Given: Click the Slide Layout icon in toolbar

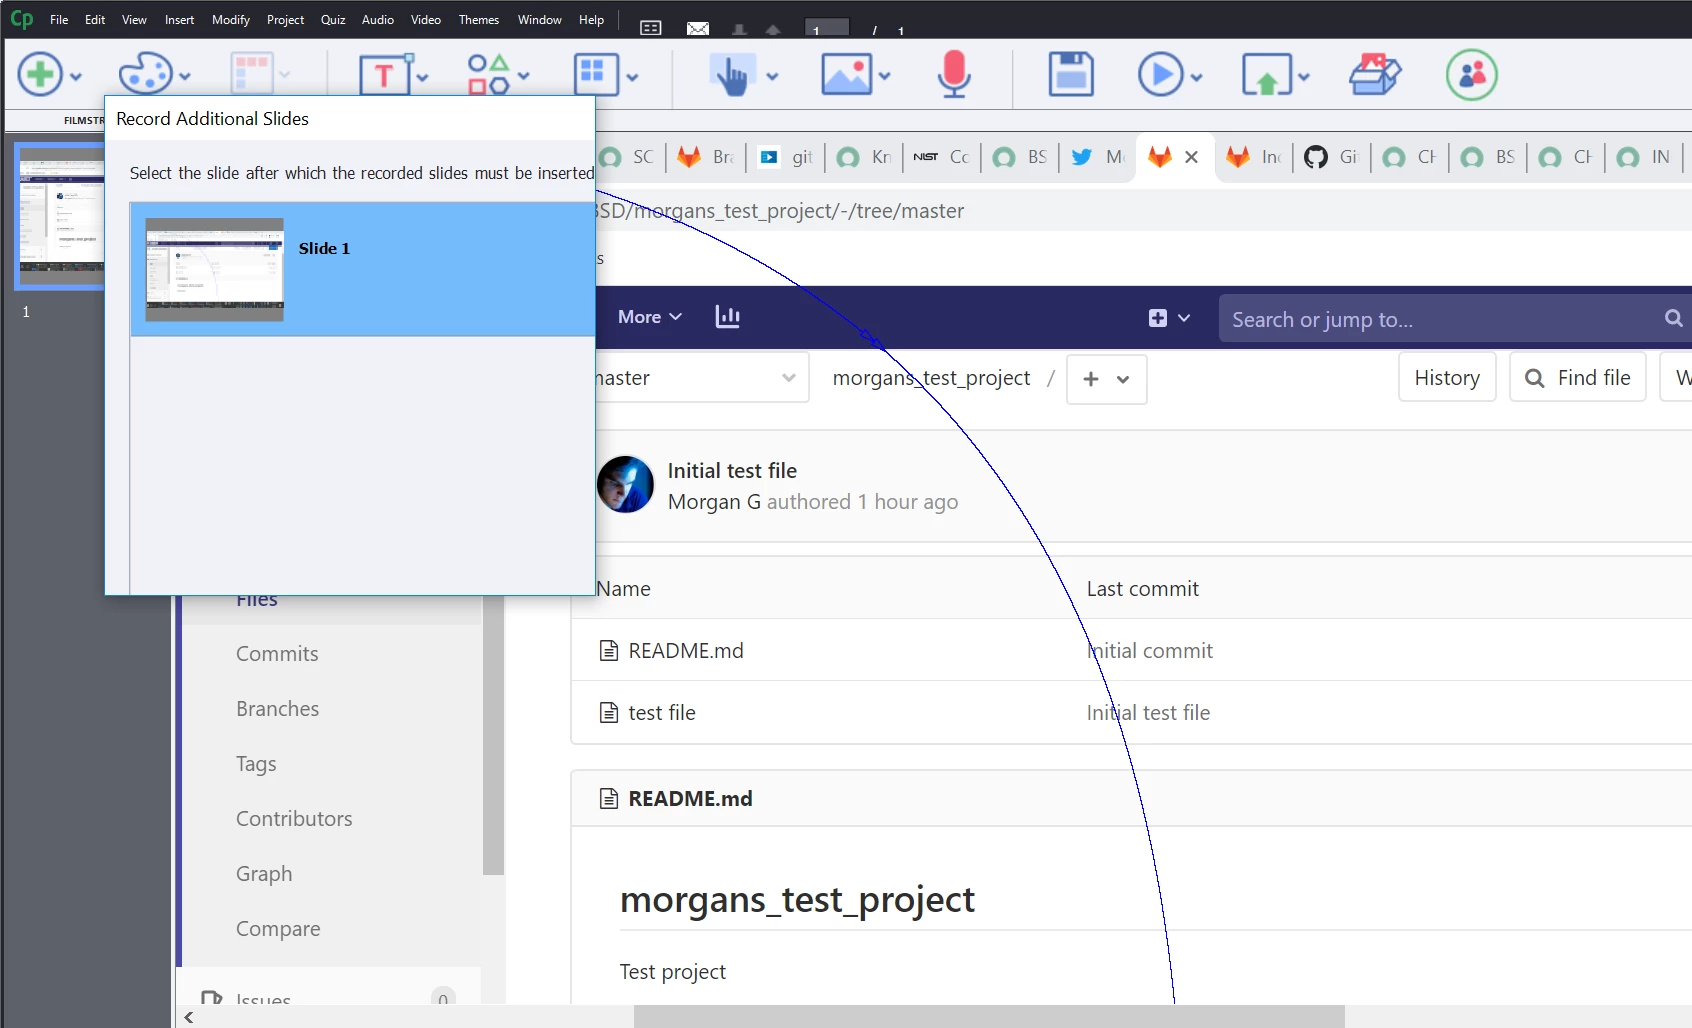Looking at the screenshot, I should click(x=251, y=75).
